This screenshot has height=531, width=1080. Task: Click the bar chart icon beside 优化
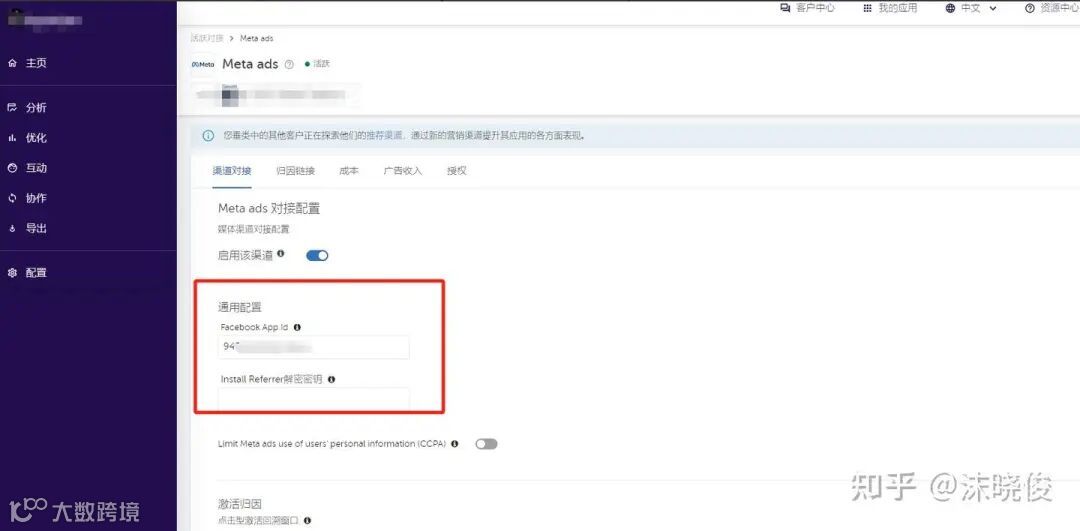tap(12, 138)
